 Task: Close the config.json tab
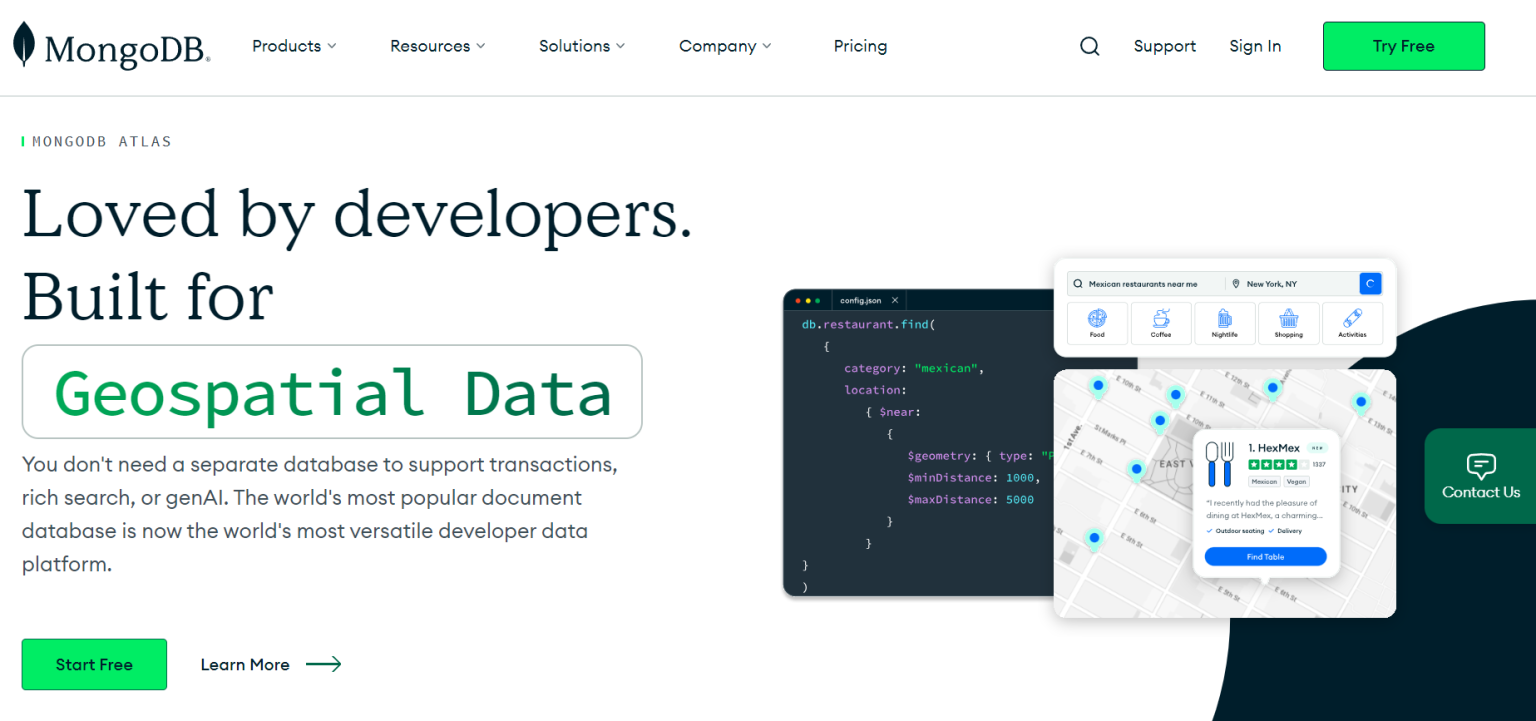[x=895, y=300]
